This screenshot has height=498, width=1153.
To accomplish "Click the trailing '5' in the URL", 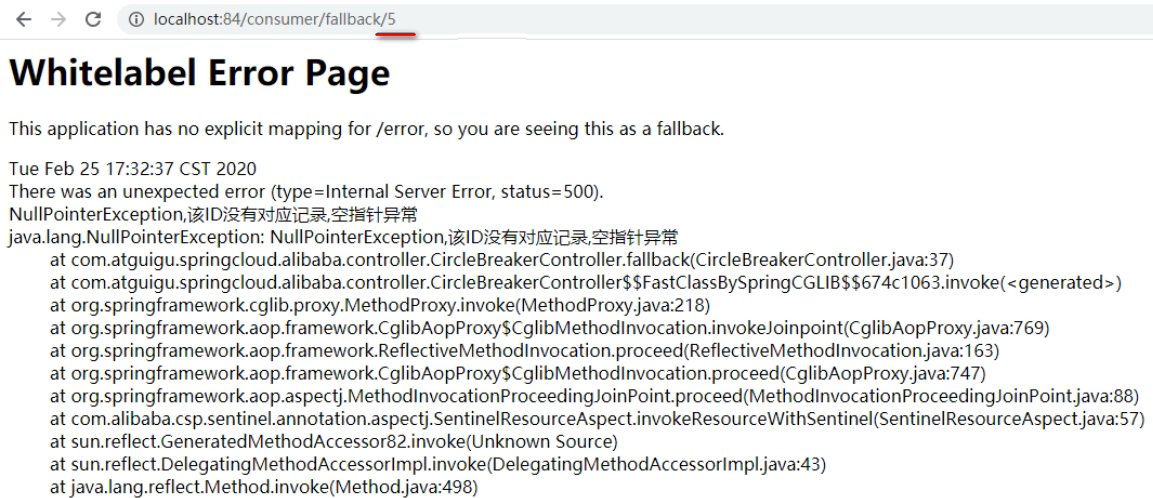I will coord(391,20).
